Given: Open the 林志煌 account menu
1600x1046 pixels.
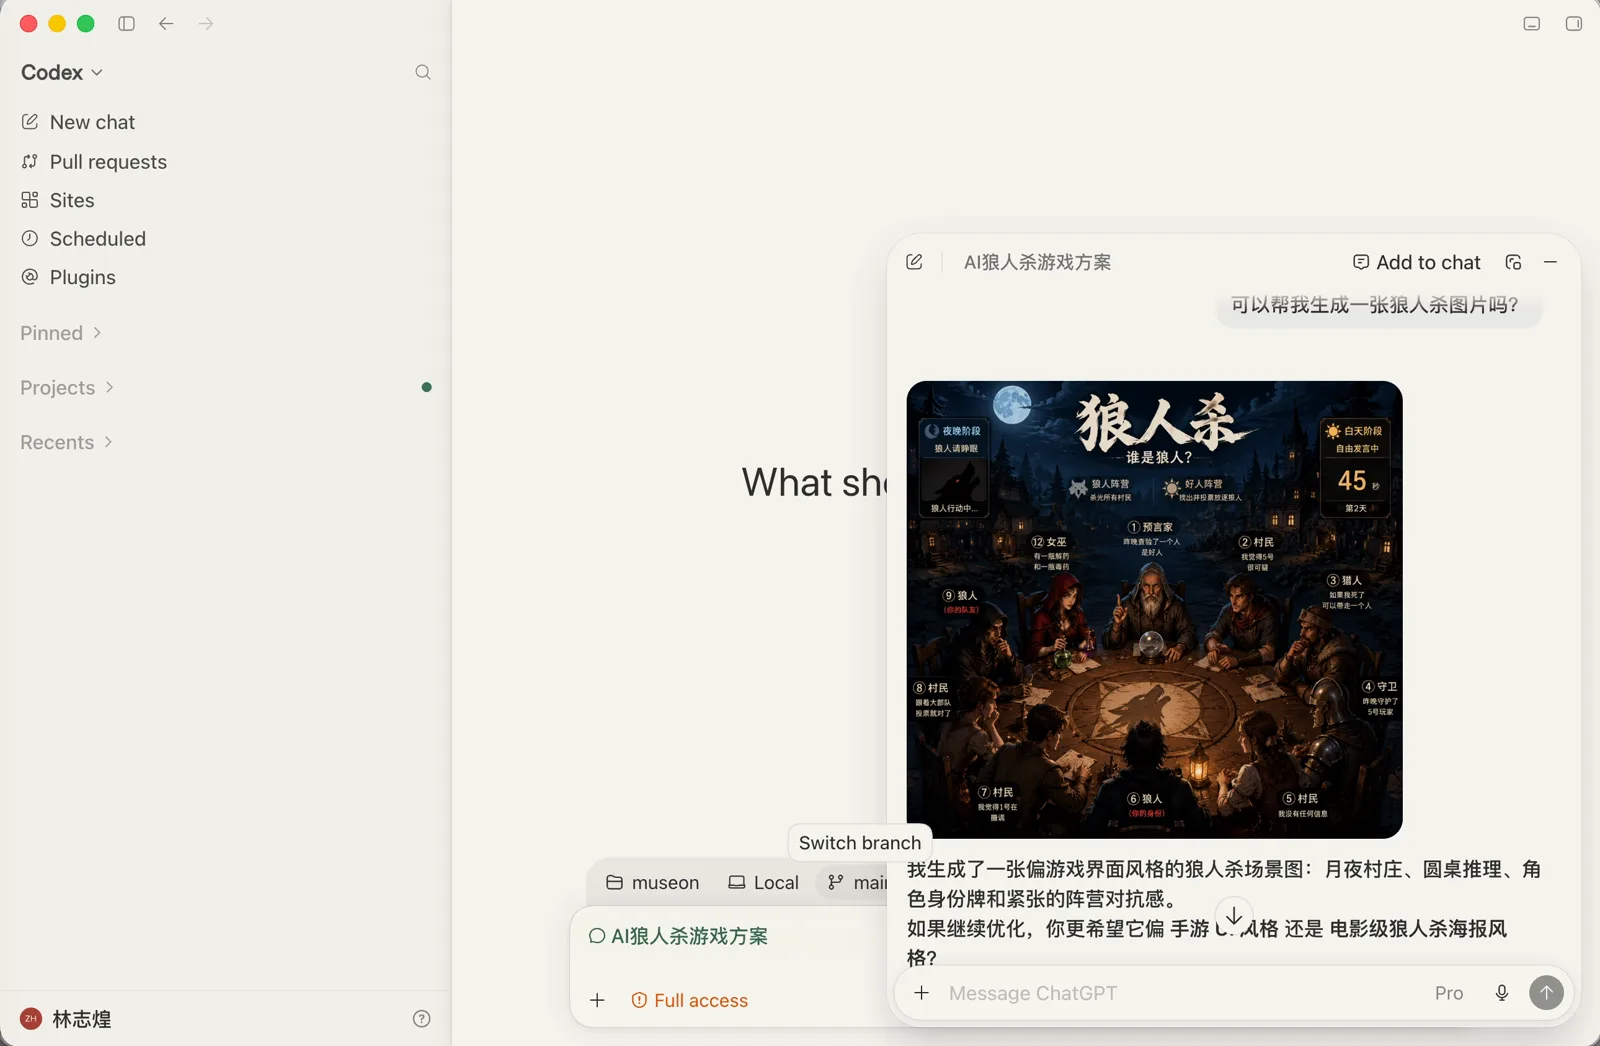Looking at the screenshot, I should (x=66, y=1019).
